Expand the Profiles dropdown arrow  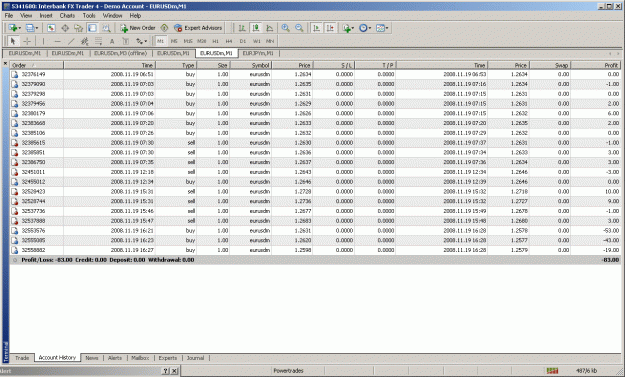pyautogui.click(x=37, y=28)
